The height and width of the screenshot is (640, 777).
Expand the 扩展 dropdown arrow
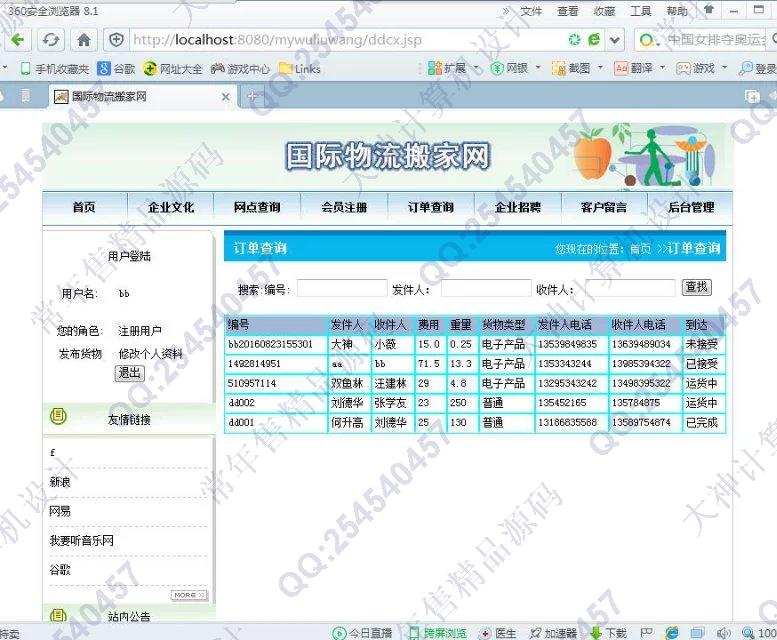point(476,67)
